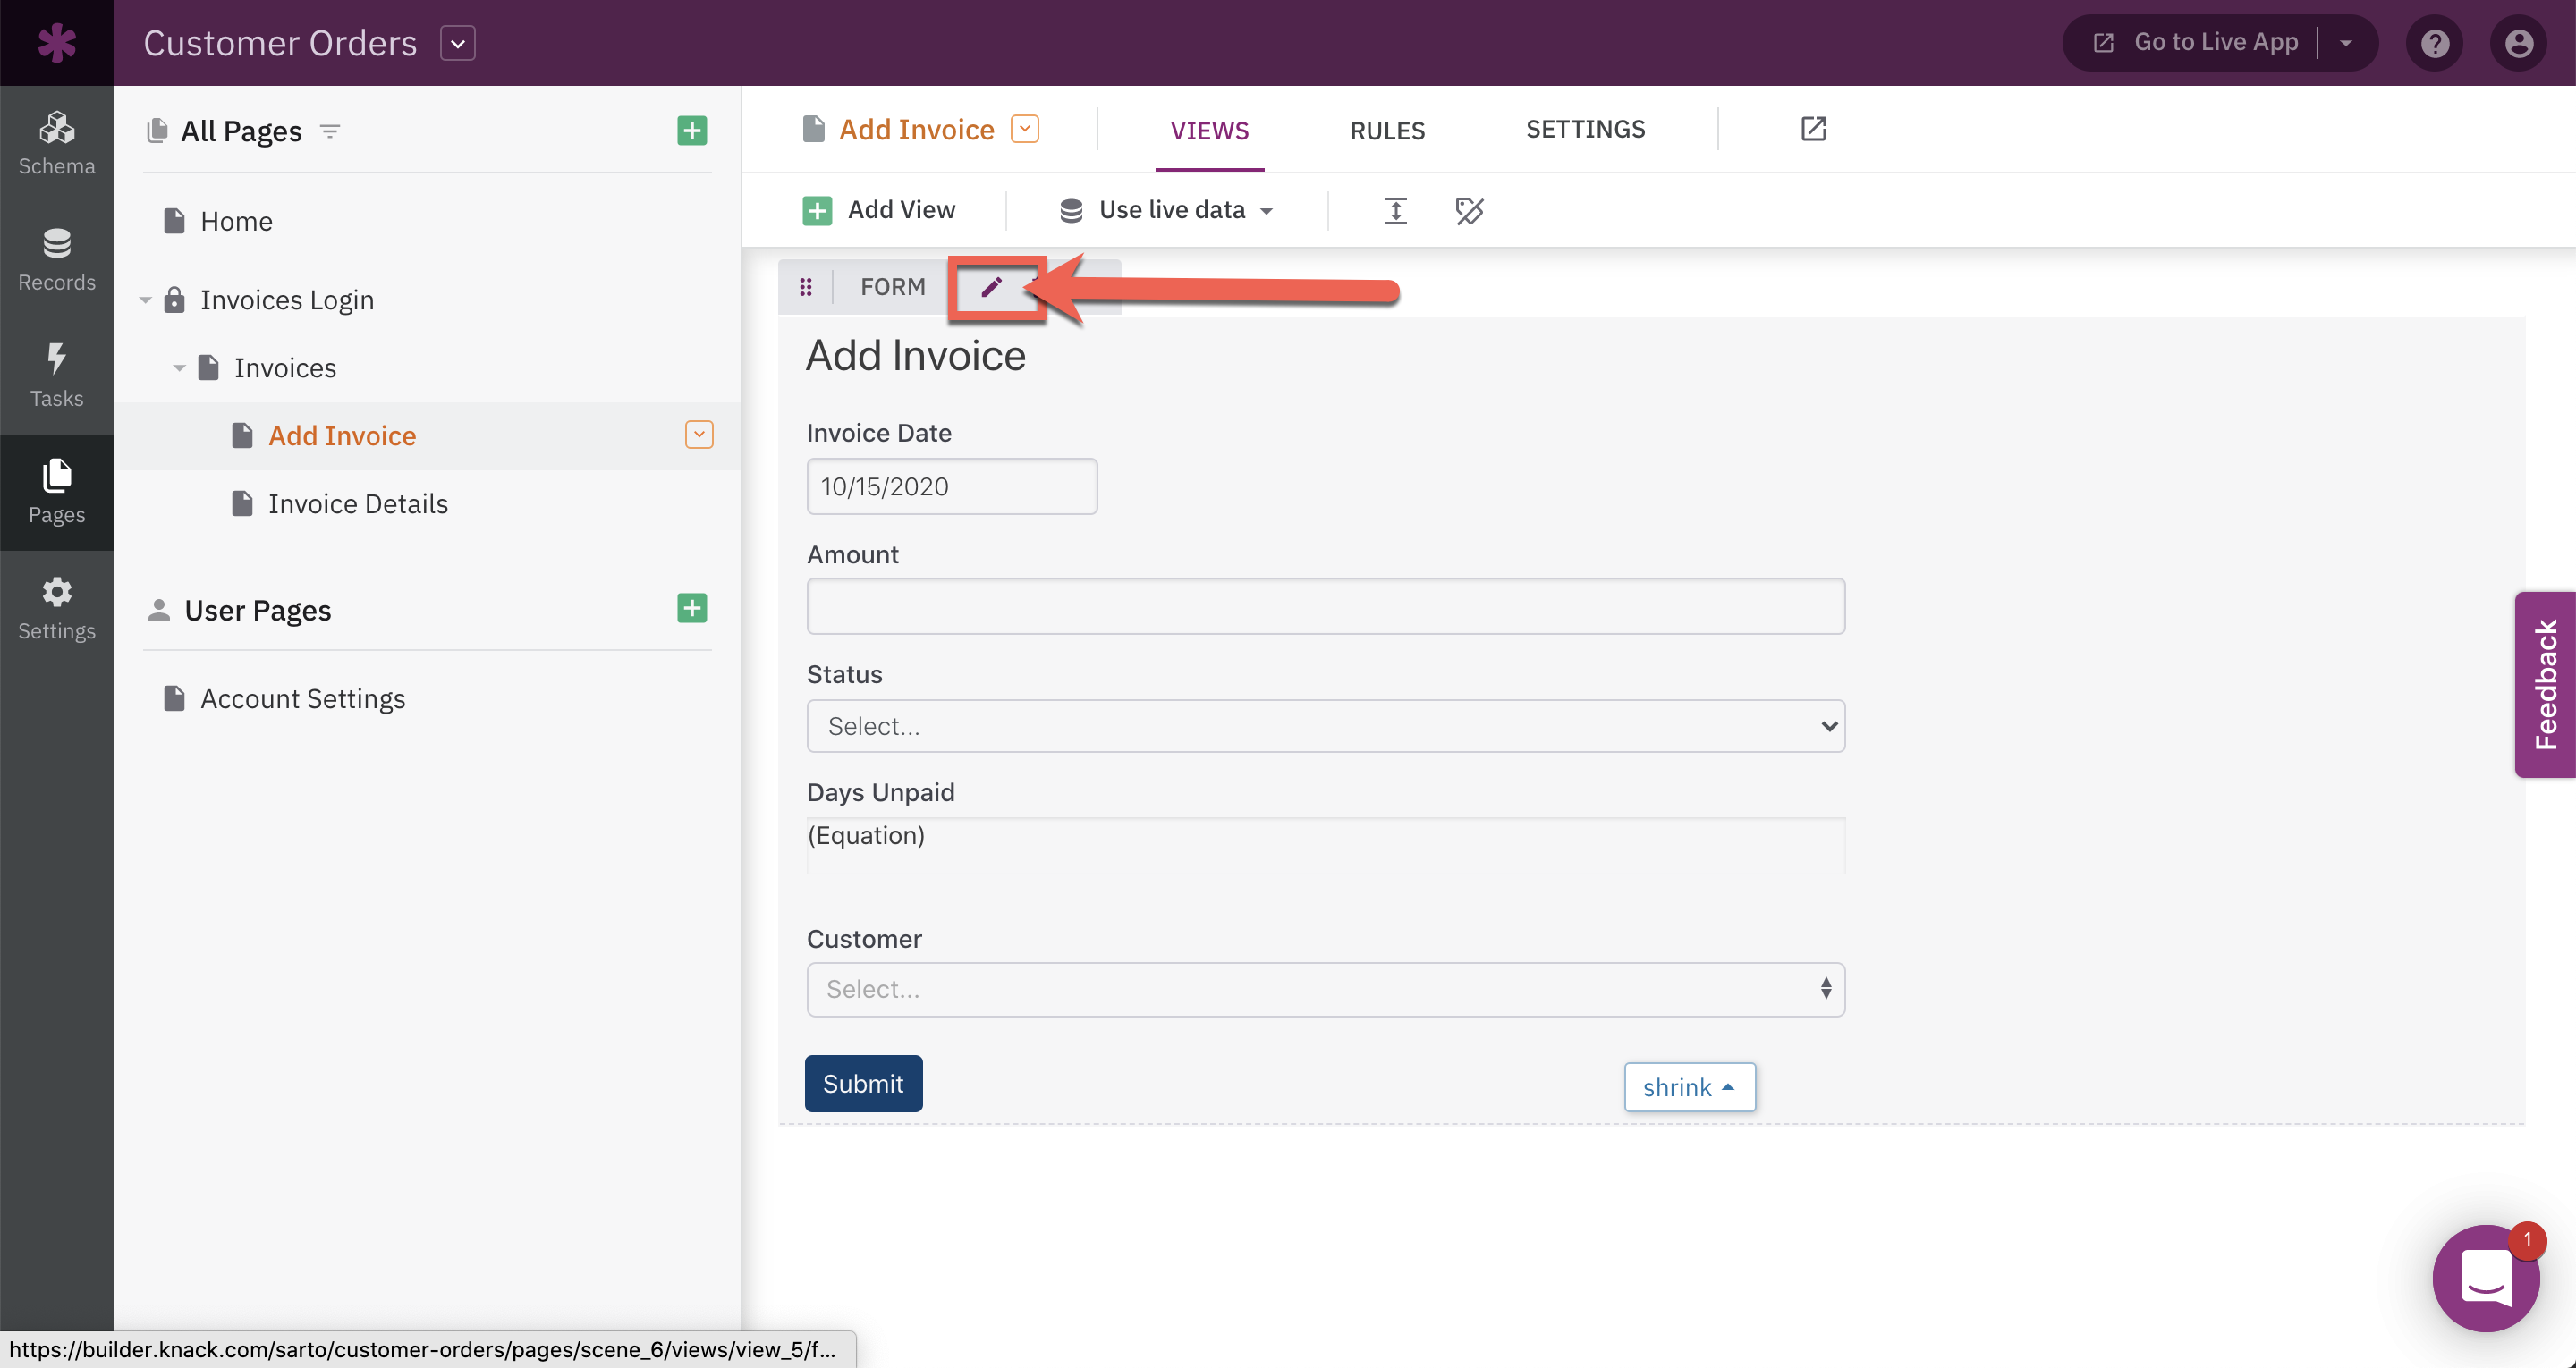Viewport: 2576px width, 1368px height.
Task: Add a new user page with green plus
Action: (x=692, y=608)
